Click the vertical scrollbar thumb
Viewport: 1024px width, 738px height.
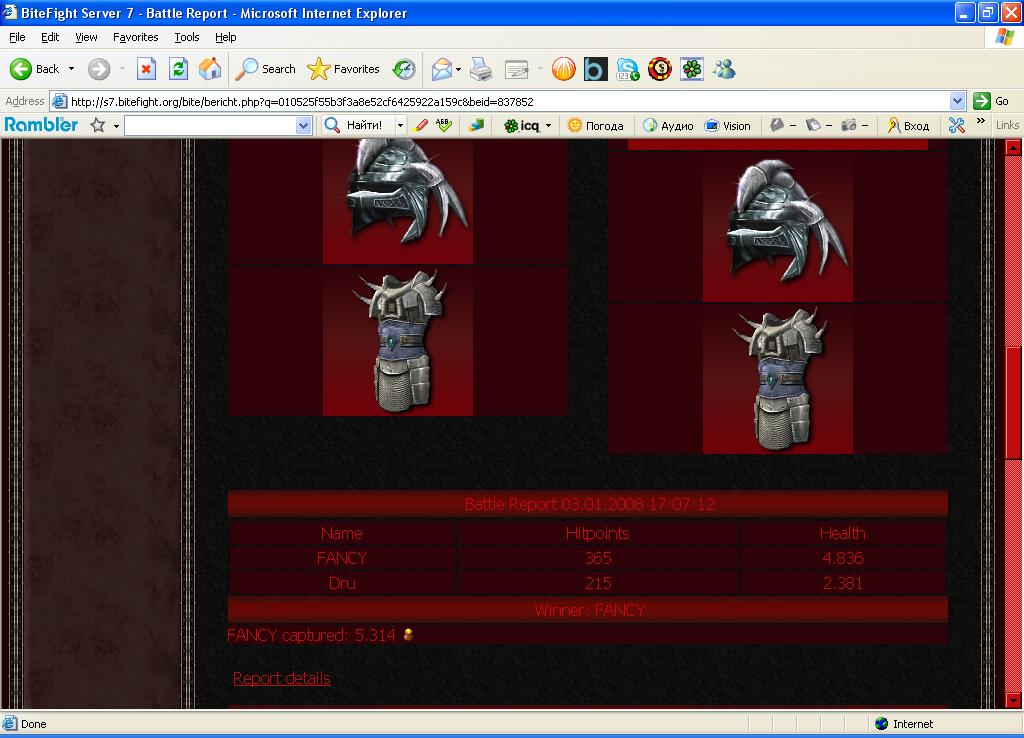pyautogui.click(x=1014, y=402)
